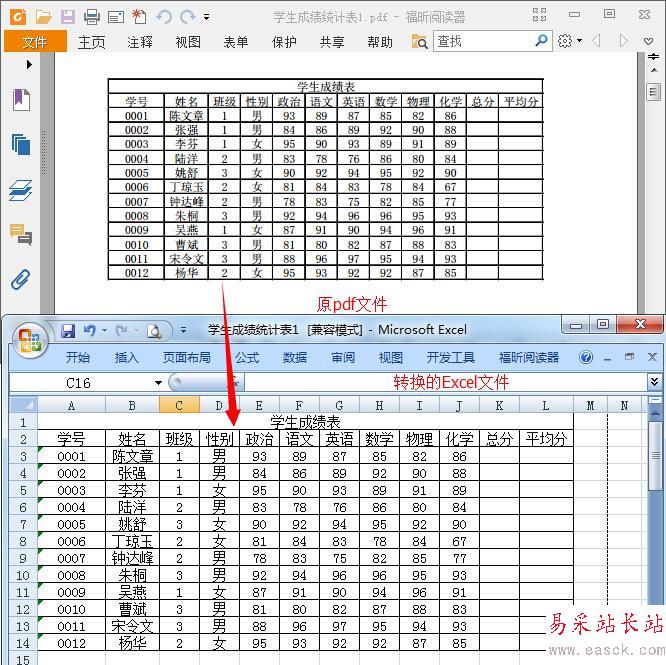The image size is (666, 665).
Task: Open the 保护 tab in Foxit
Action: pyautogui.click(x=284, y=42)
